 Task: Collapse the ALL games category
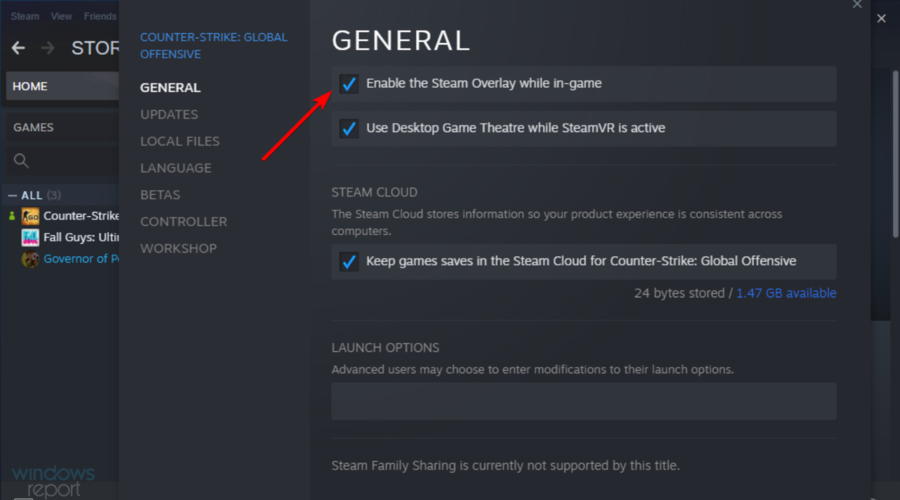click(x=12, y=195)
